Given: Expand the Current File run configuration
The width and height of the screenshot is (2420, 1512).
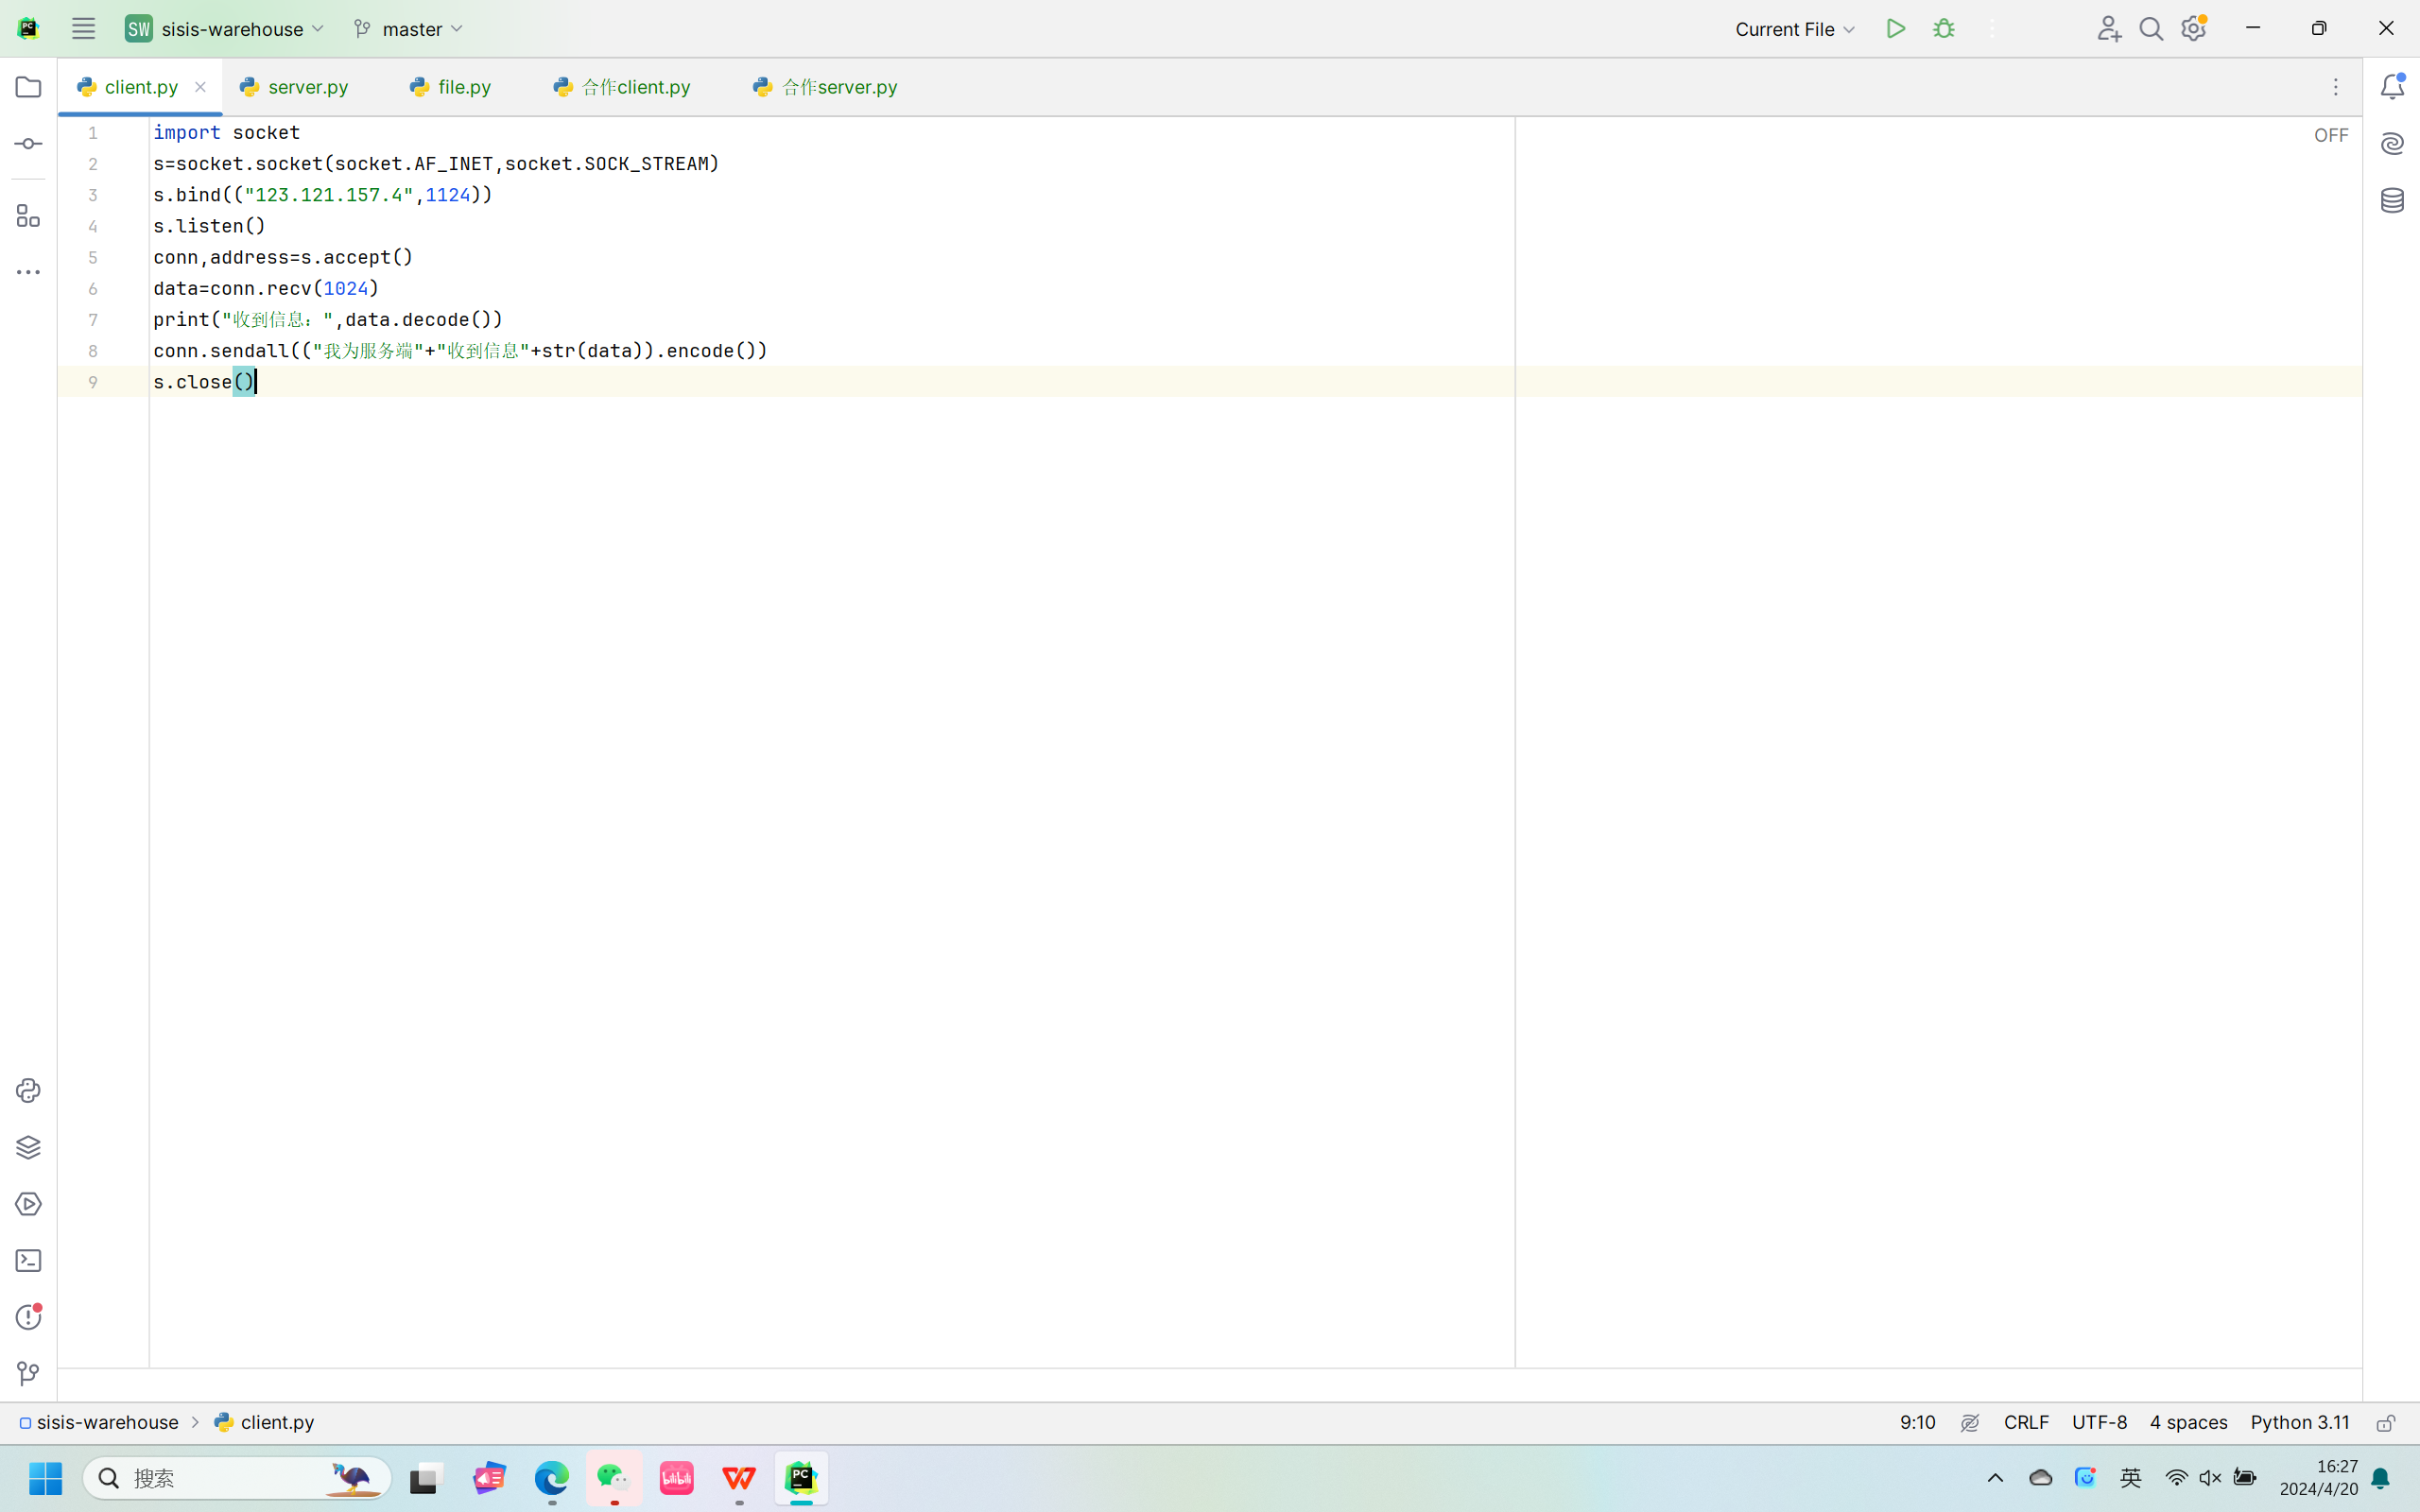Looking at the screenshot, I should coord(1794,29).
